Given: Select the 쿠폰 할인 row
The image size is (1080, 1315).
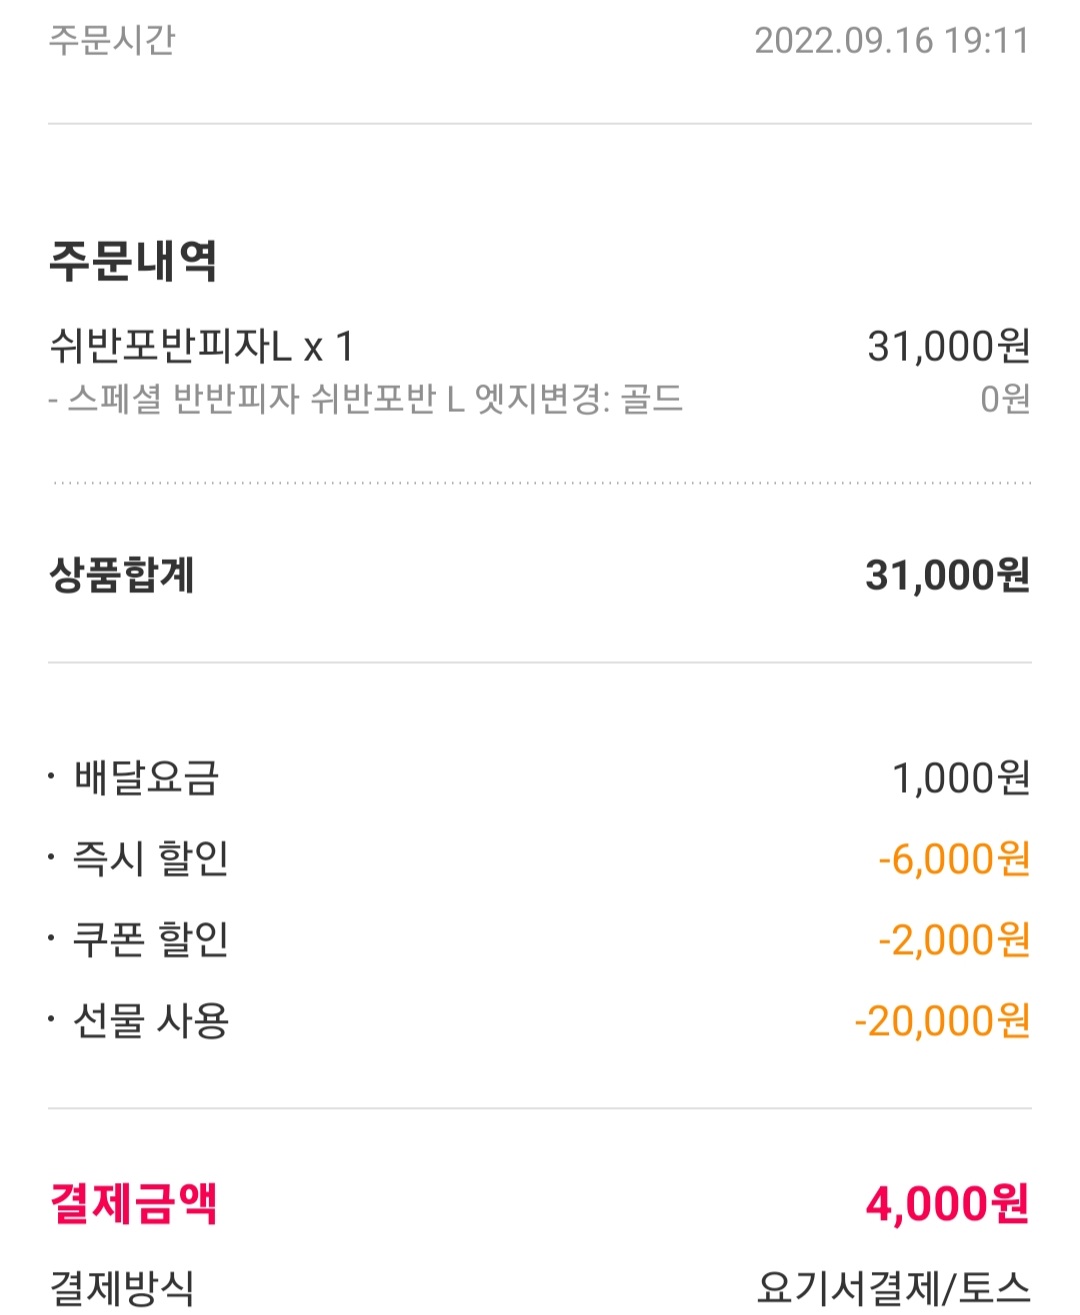Looking at the screenshot, I should pos(540,940).
